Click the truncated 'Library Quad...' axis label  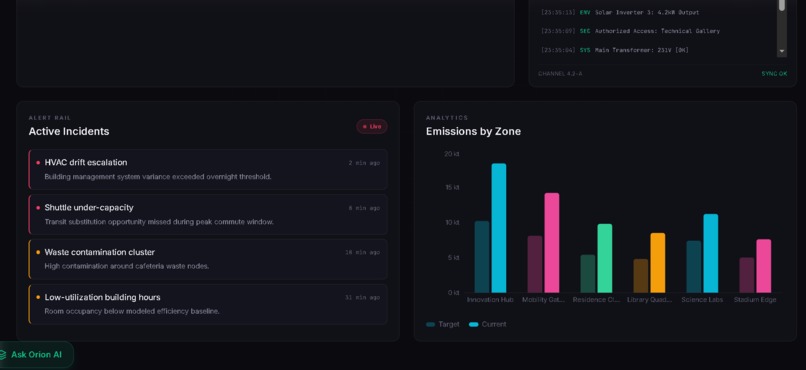coord(650,300)
